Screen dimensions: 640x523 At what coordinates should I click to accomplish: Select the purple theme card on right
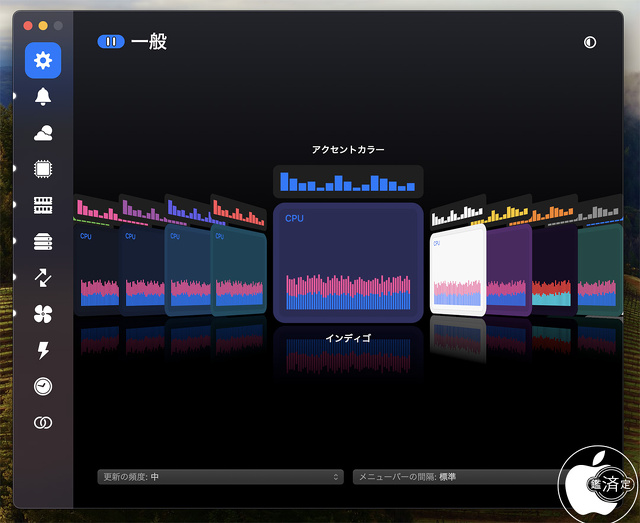510,270
